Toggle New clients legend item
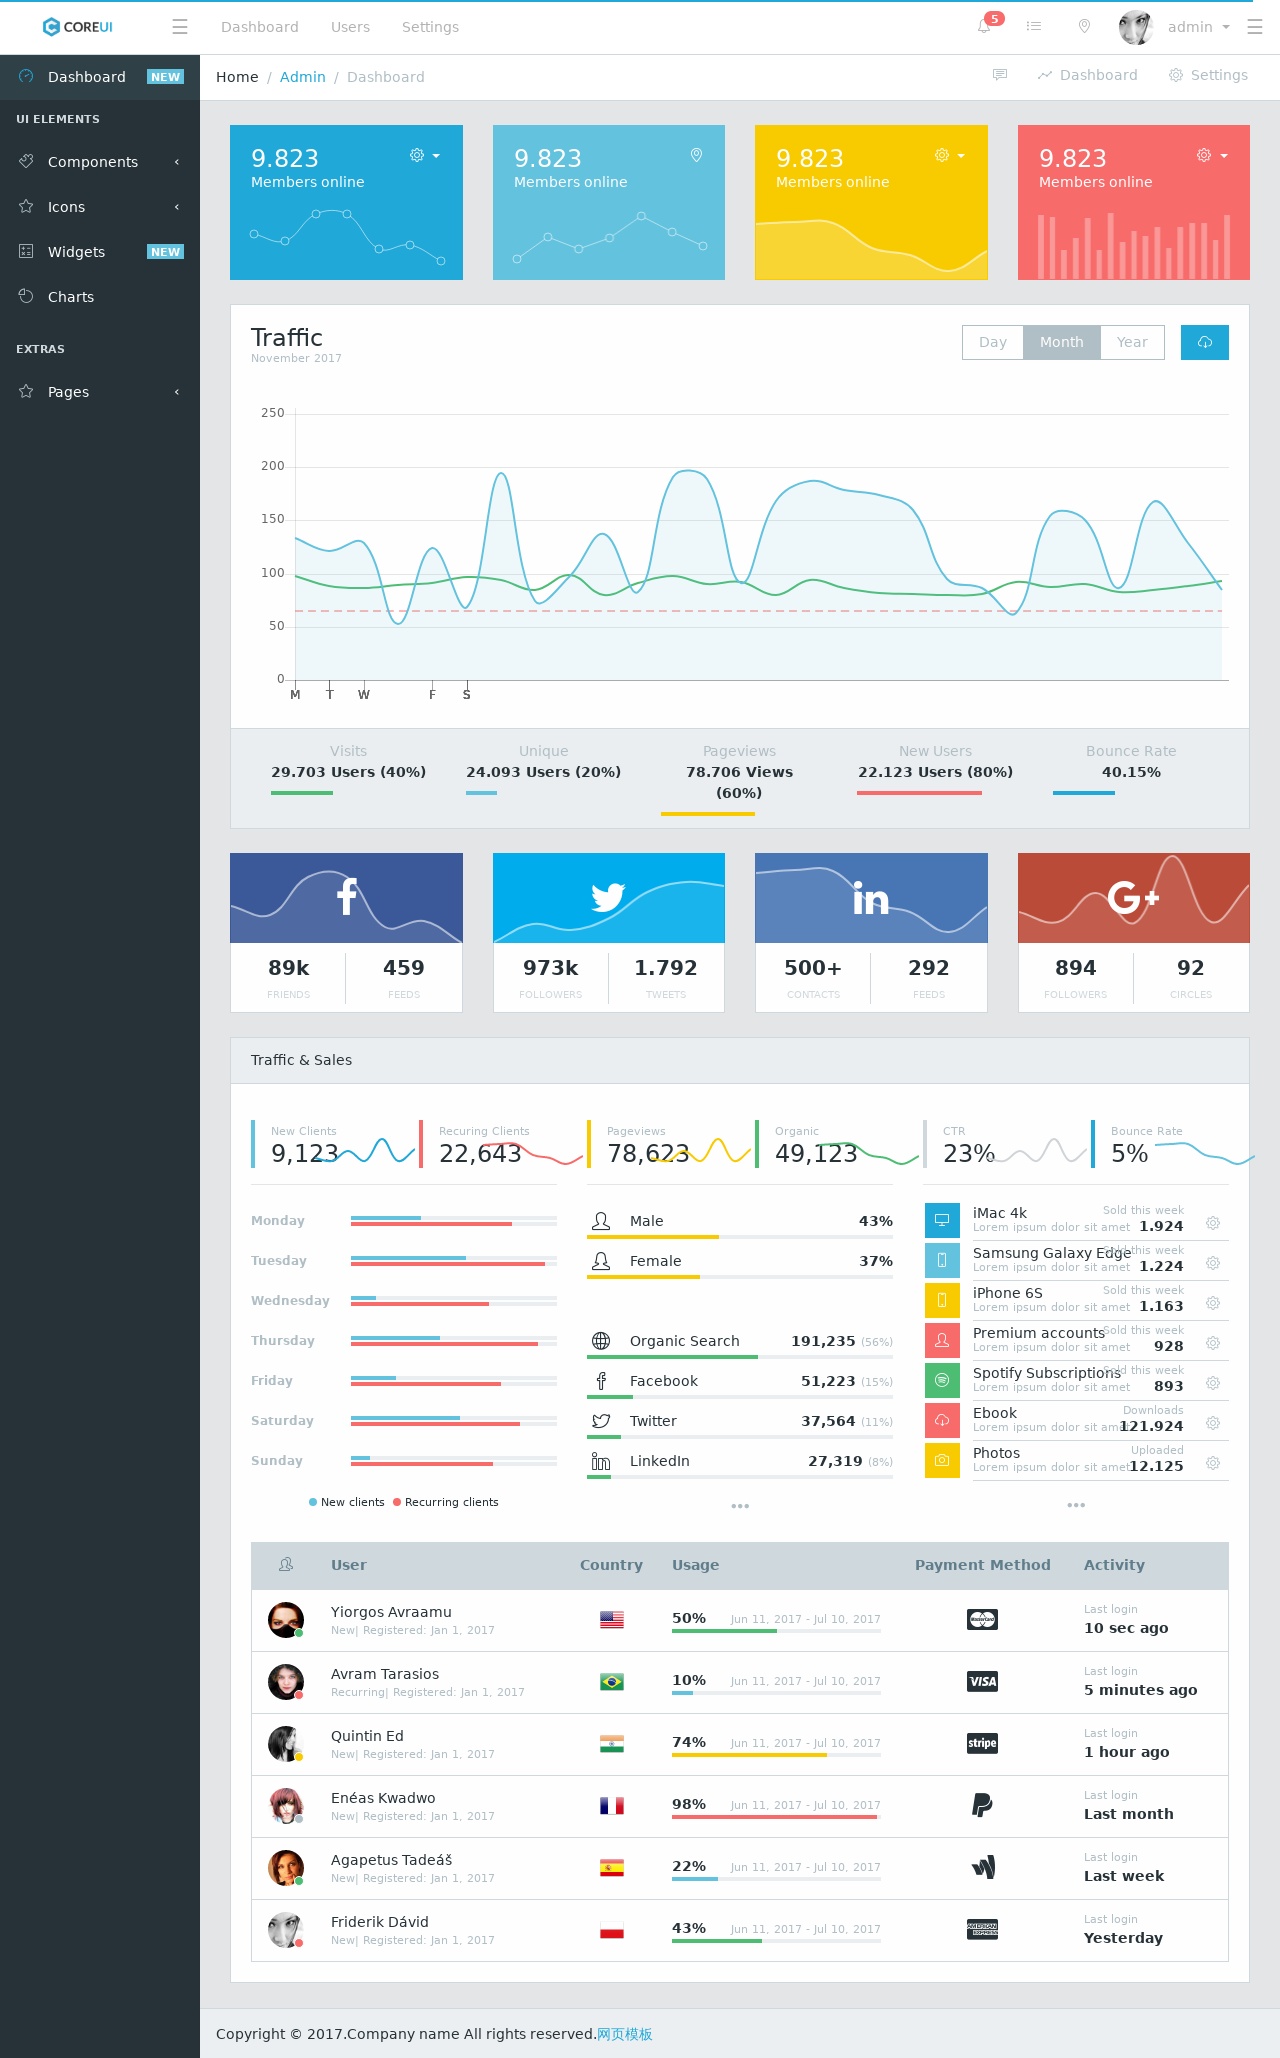Image resolution: width=1280 pixels, height=2058 pixels. pyautogui.click(x=347, y=1502)
